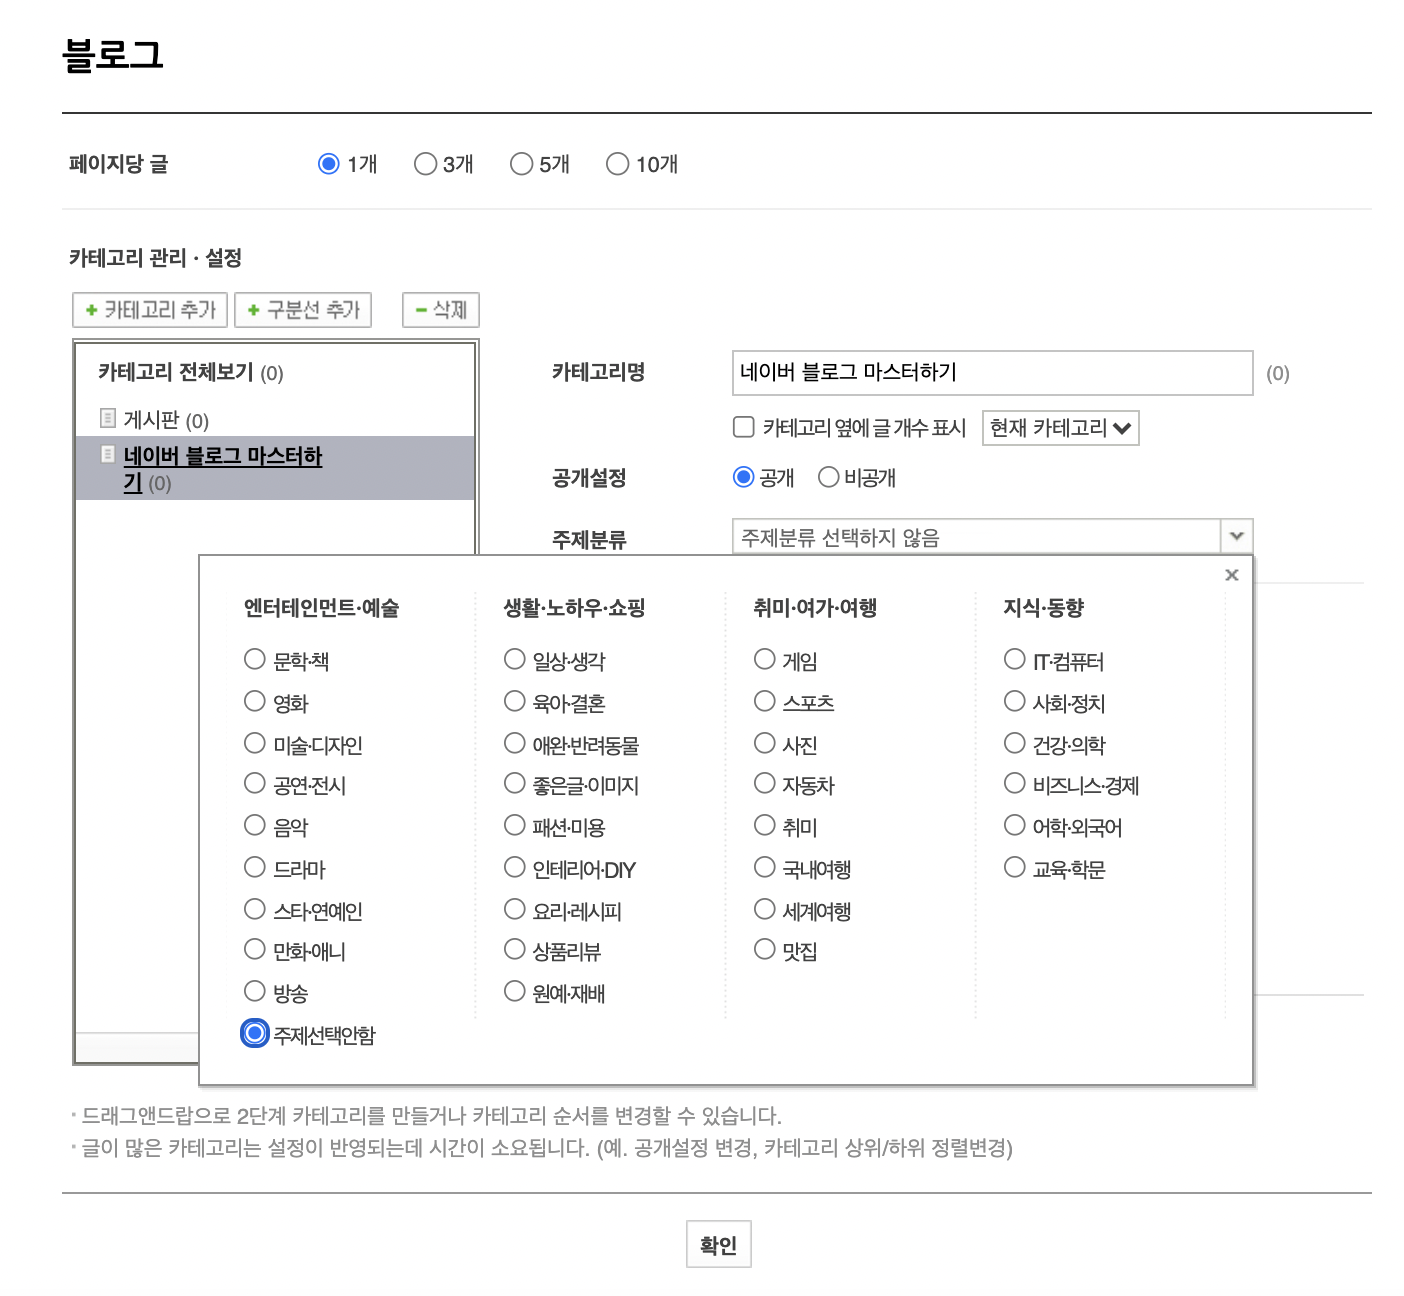Choose the IT·컴퓨터 topic

point(1015,659)
